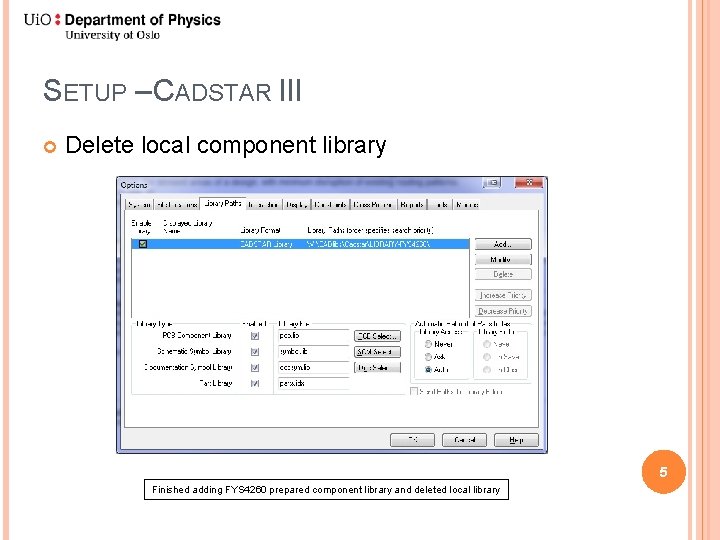Click the Increase Priority button
Screen dimensions: 720x540
point(503,295)
